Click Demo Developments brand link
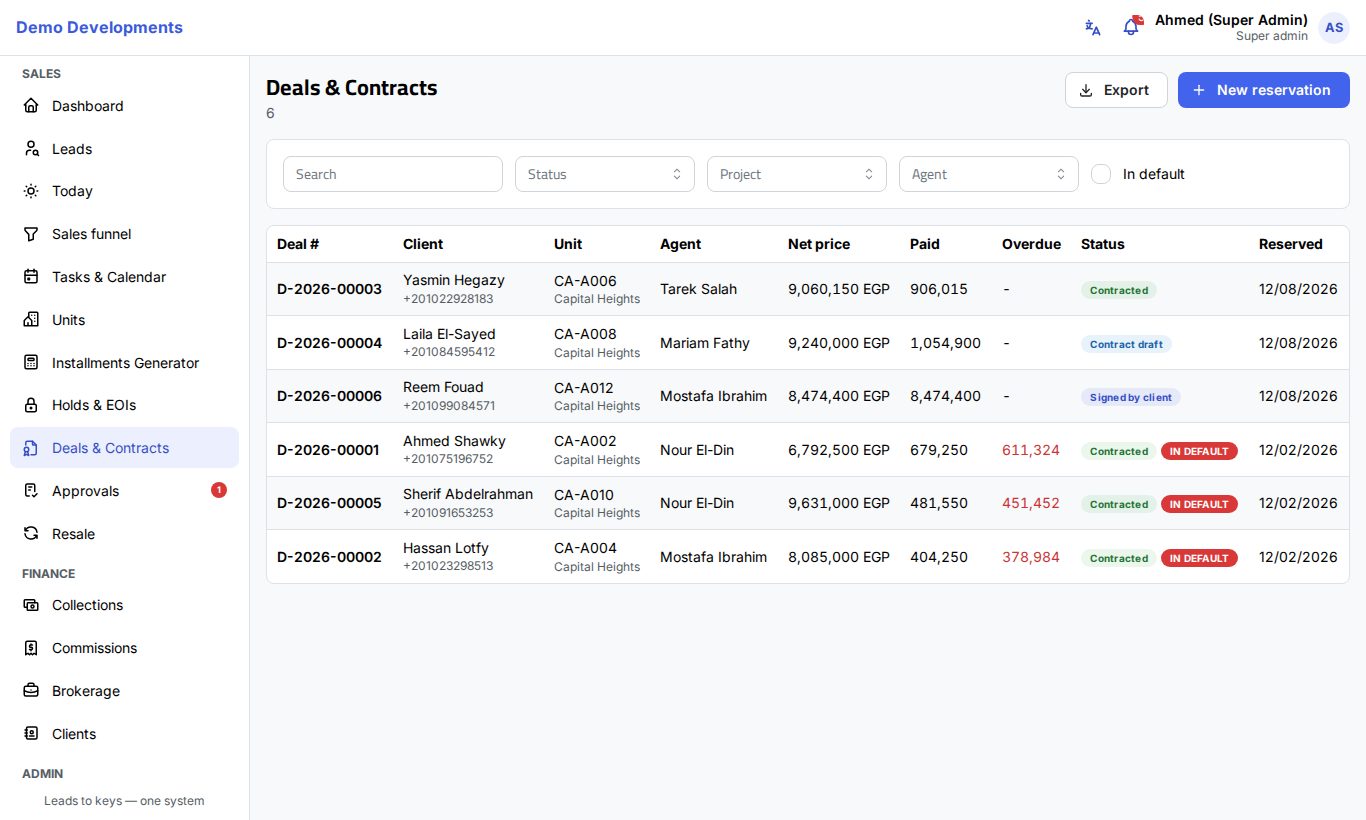 [99, 28]
